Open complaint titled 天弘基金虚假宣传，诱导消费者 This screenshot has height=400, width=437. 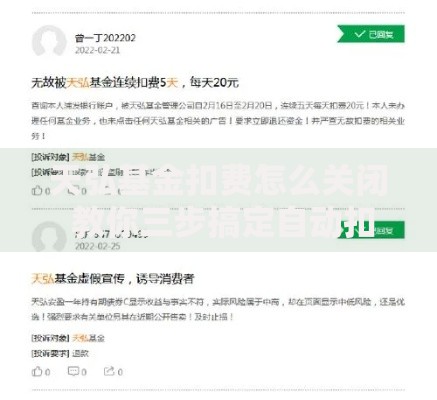coord(113,279)
